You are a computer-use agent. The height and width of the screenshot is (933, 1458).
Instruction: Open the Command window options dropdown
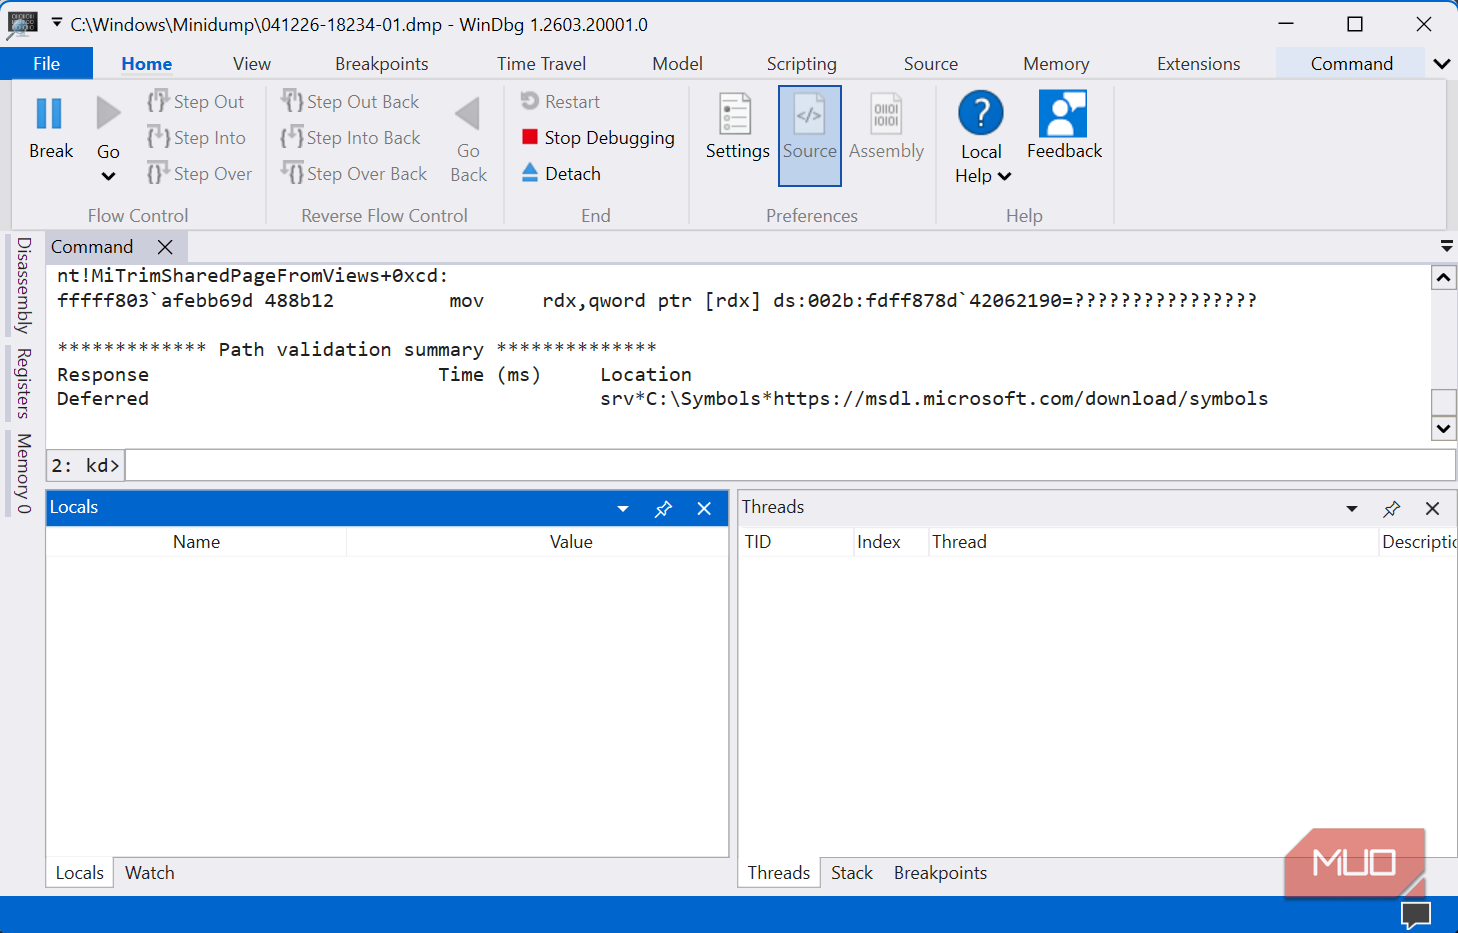tap(1446, 246)
